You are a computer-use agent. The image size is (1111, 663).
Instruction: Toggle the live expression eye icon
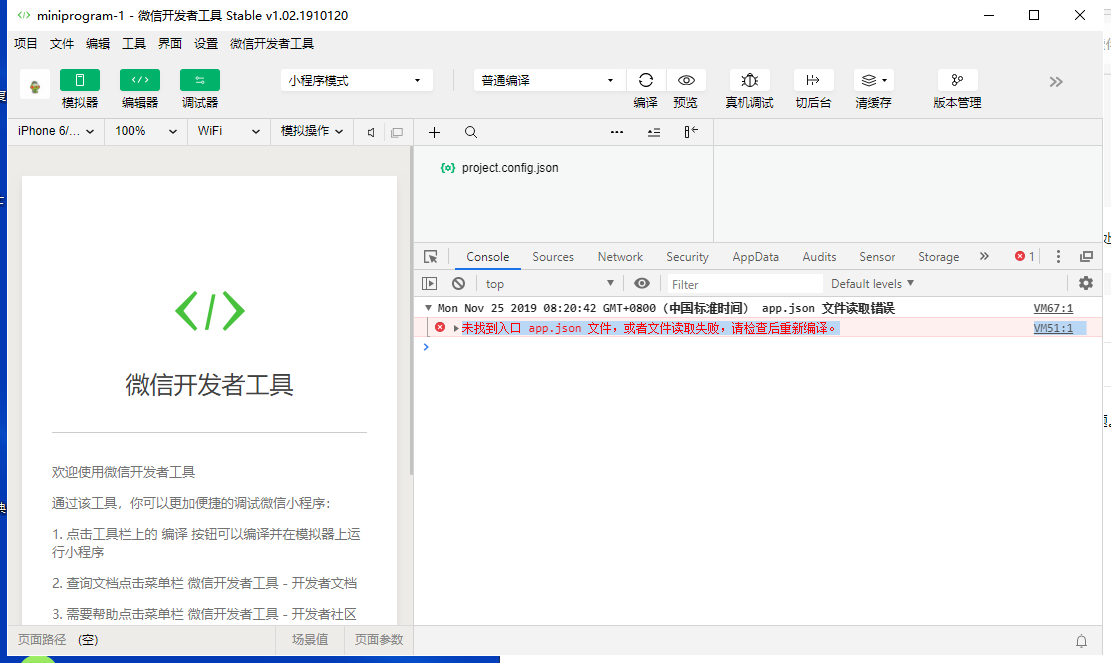pos(642,283)
